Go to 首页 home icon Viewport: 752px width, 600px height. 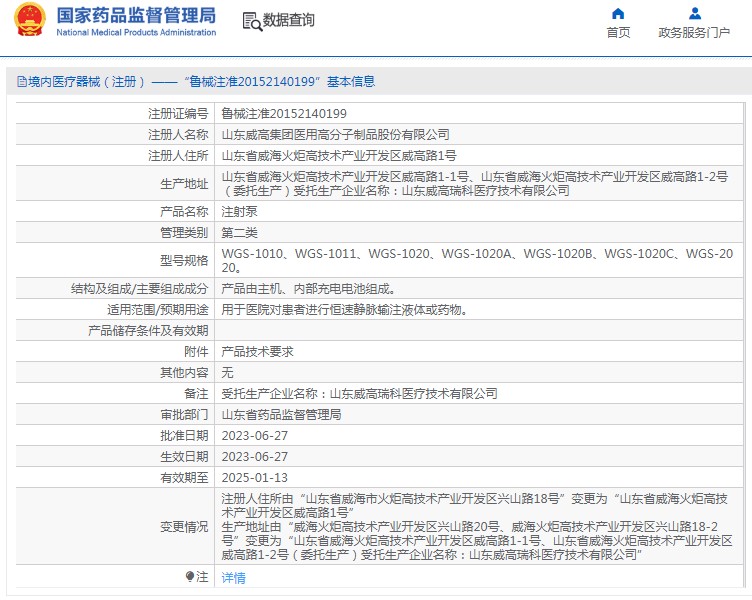(x=618, y=13)
